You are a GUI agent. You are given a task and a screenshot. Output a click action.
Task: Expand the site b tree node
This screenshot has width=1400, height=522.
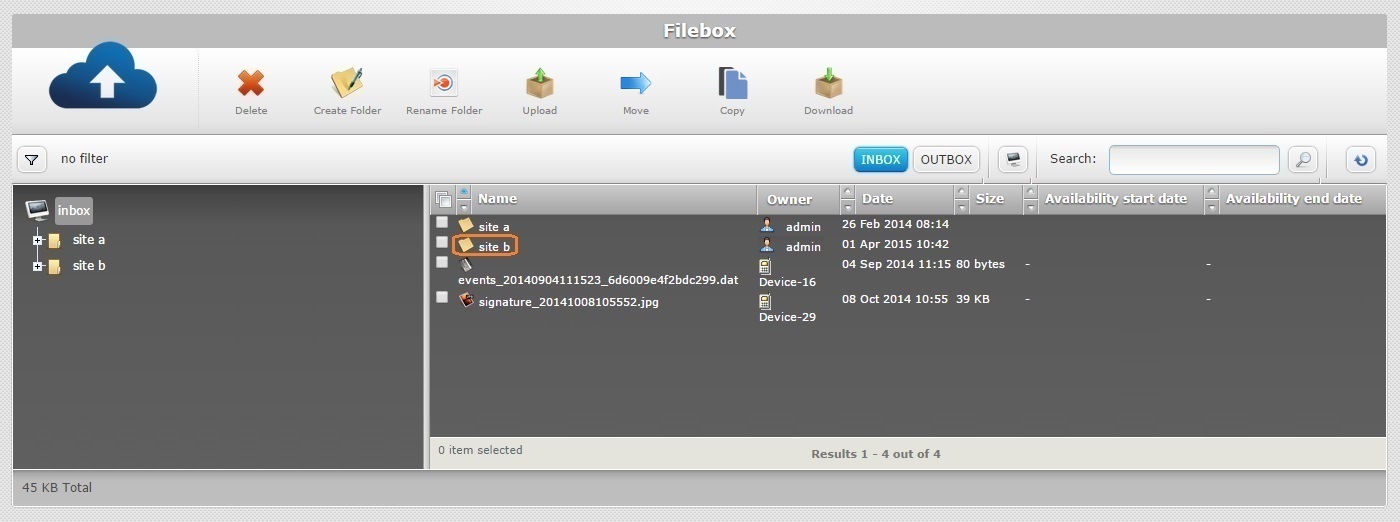pos(38,267)
